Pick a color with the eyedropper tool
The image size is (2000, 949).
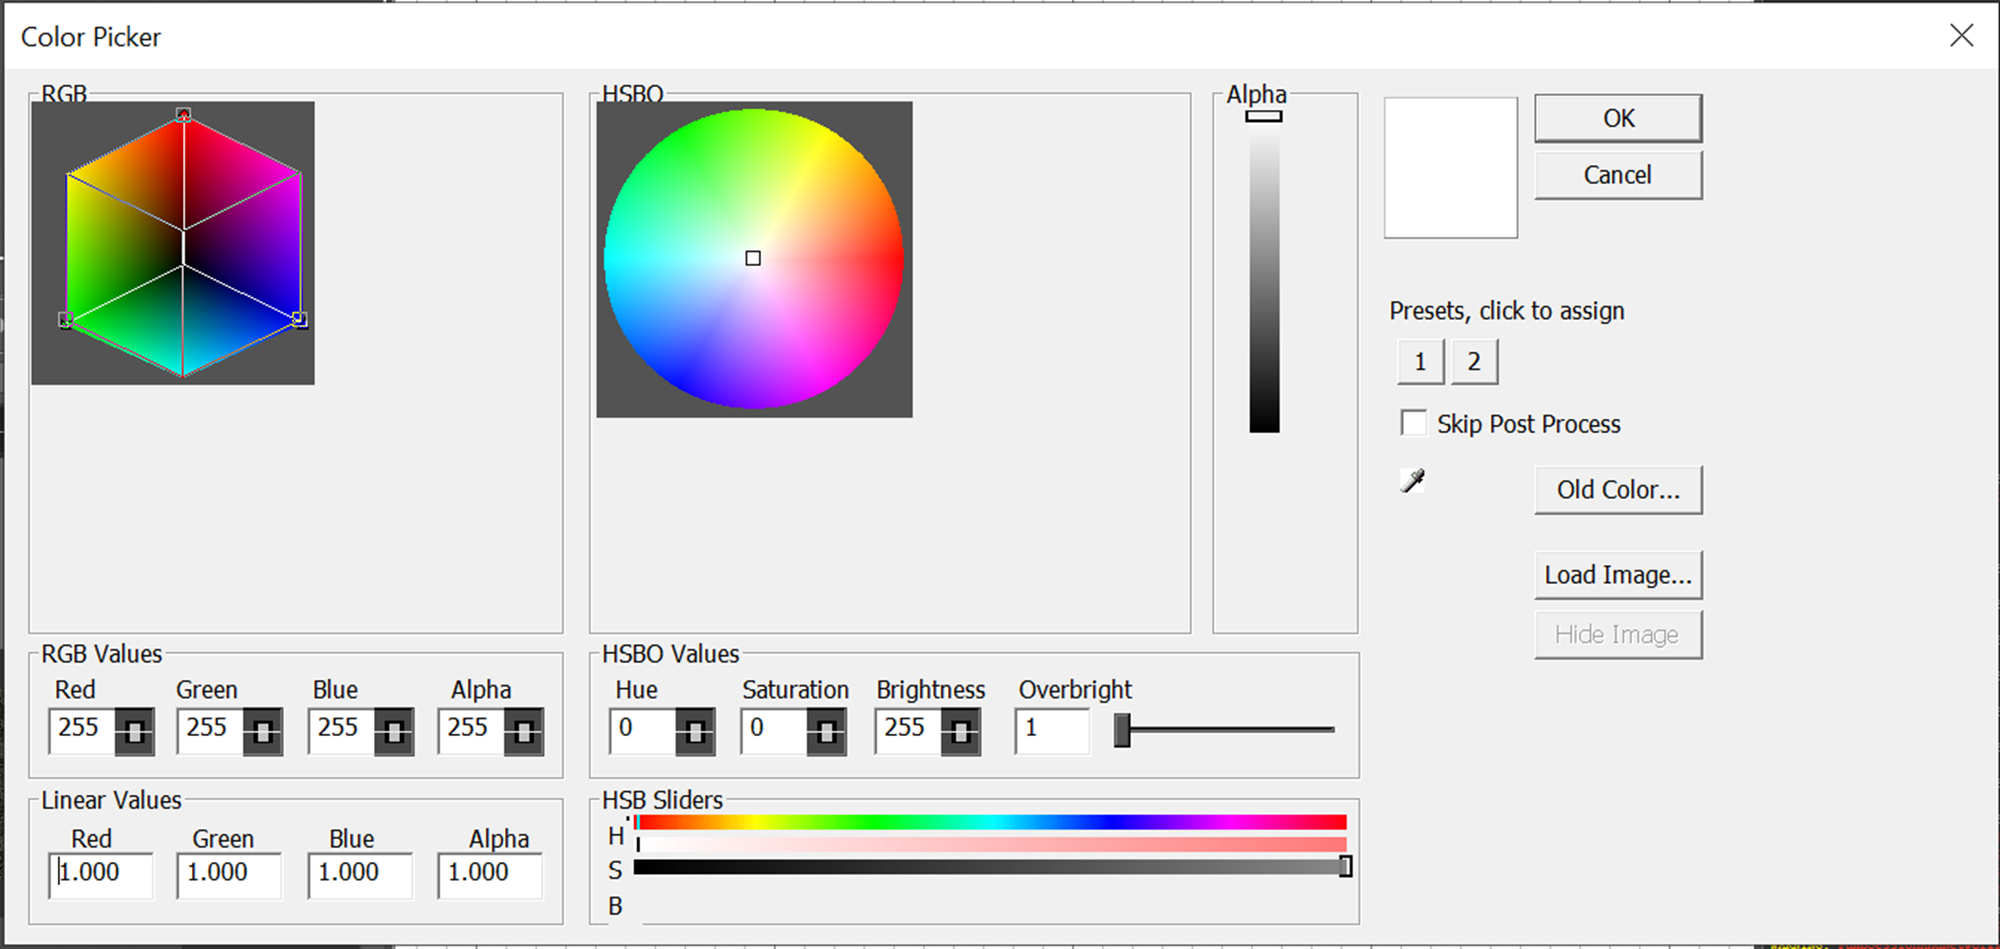1412,481
